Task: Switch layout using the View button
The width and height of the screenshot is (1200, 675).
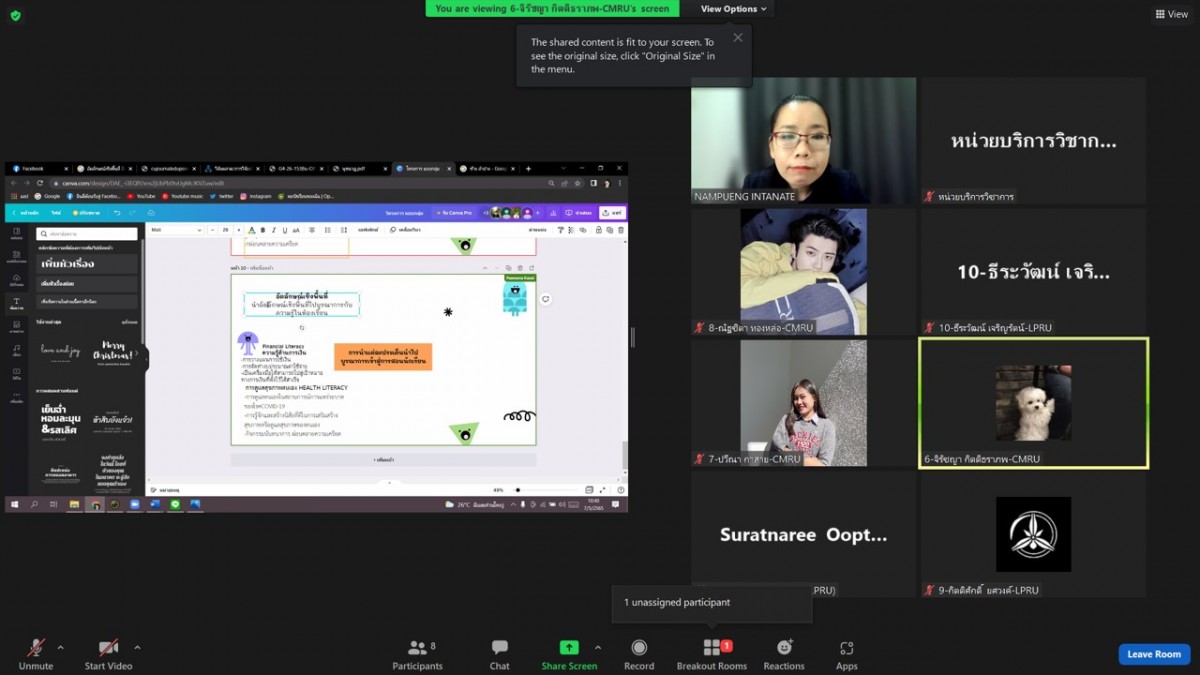Action: click(1172, 14)
